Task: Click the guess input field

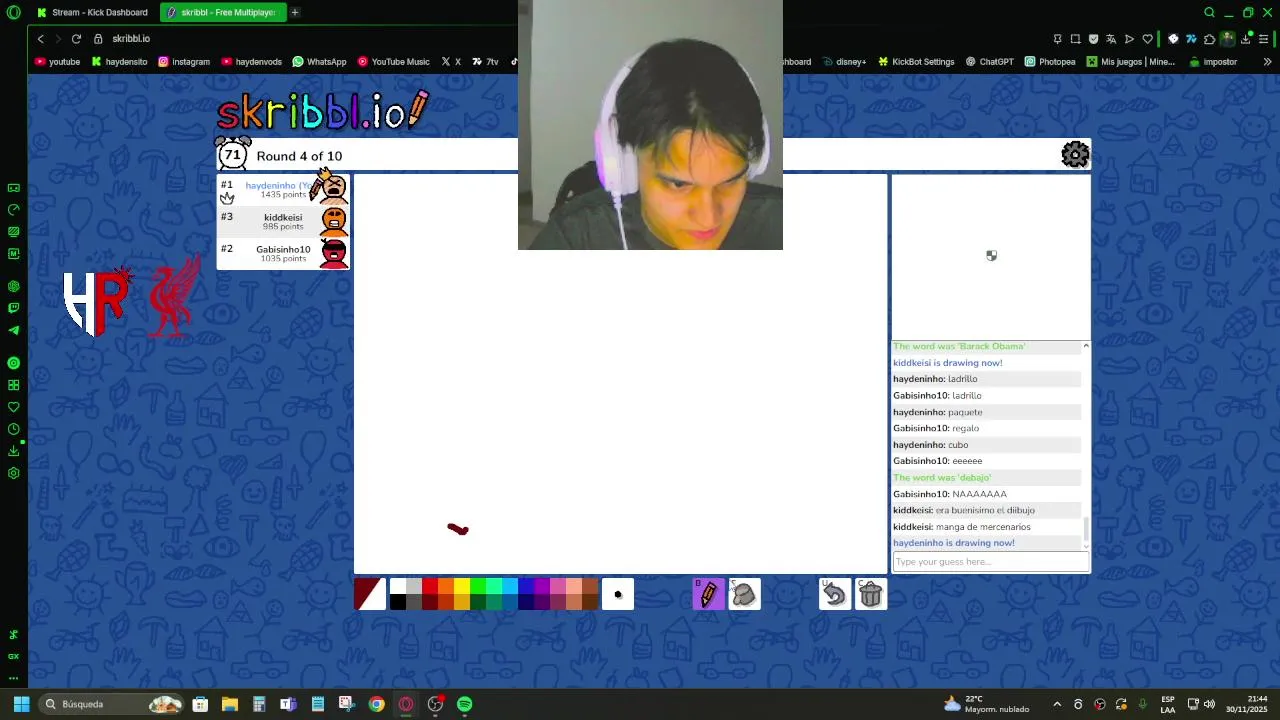Action: [x=990, y=562]
